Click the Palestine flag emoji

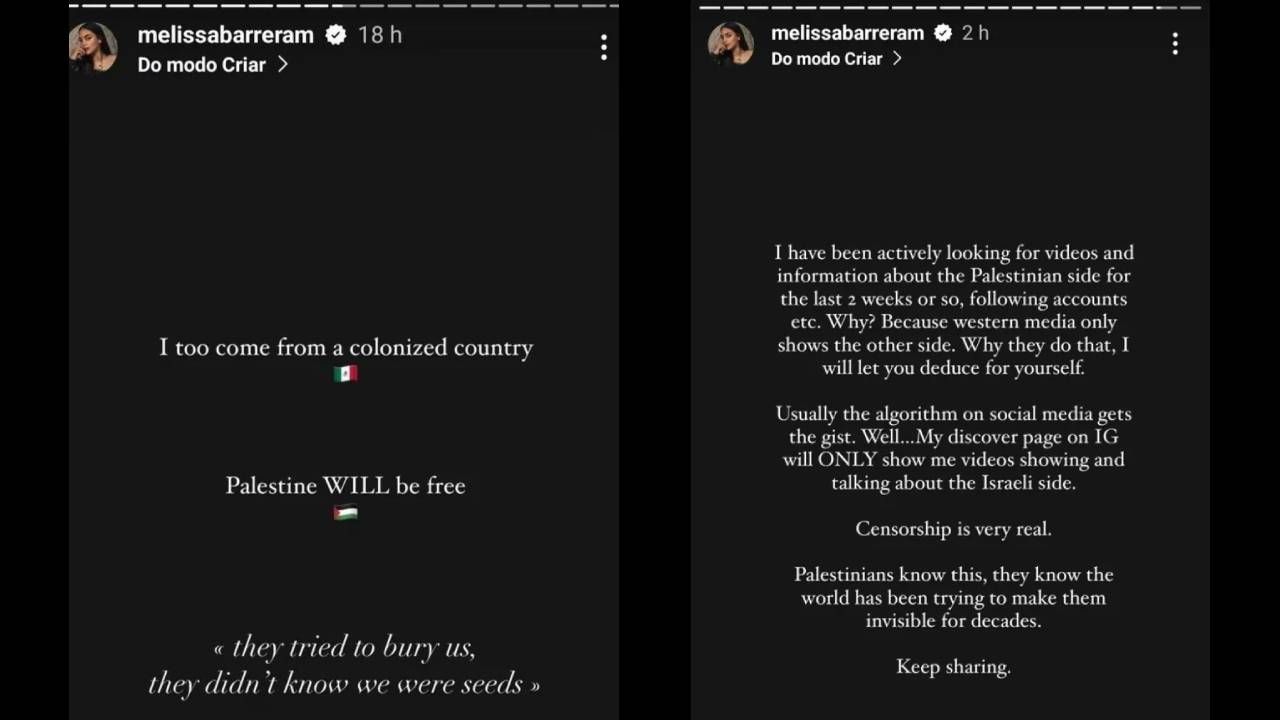tap(345, 513)
